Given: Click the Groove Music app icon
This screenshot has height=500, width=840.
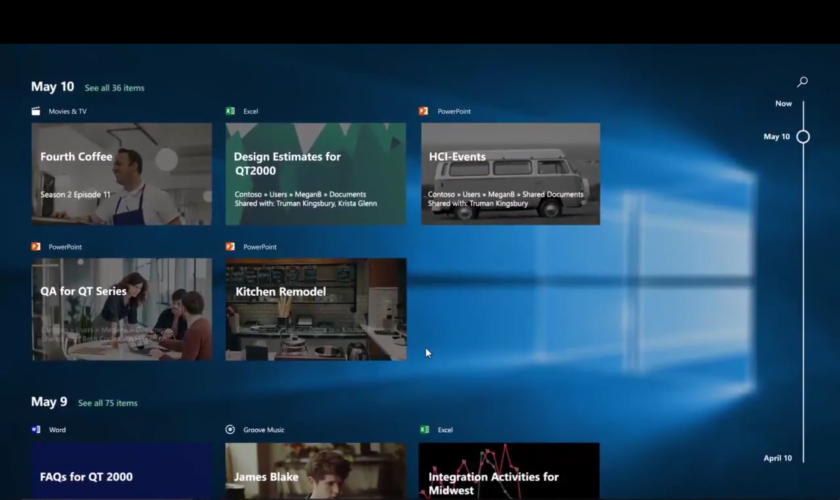Looking at the screenshot, I should [x=230, y=429].
